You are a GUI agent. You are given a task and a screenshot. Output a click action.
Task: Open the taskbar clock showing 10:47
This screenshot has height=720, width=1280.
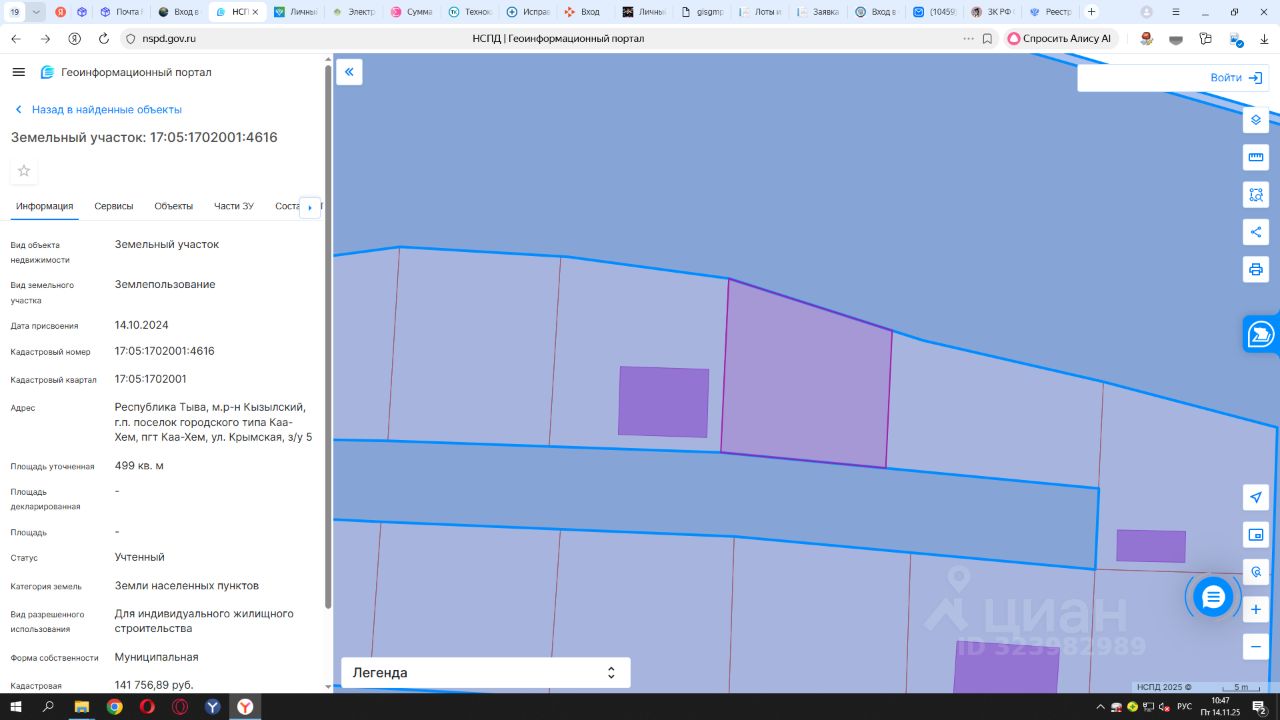click(1220, 707)
